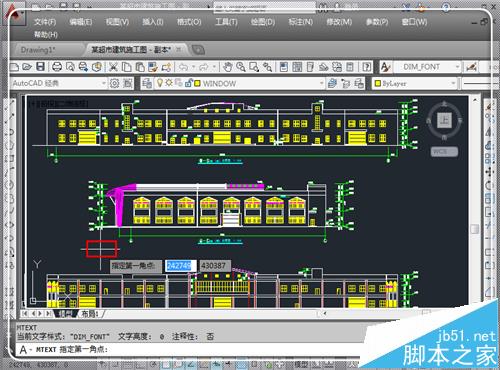
Task: Switch to the 布局1 layout tab
Action: pyautogui.click(x=90, y=314)
